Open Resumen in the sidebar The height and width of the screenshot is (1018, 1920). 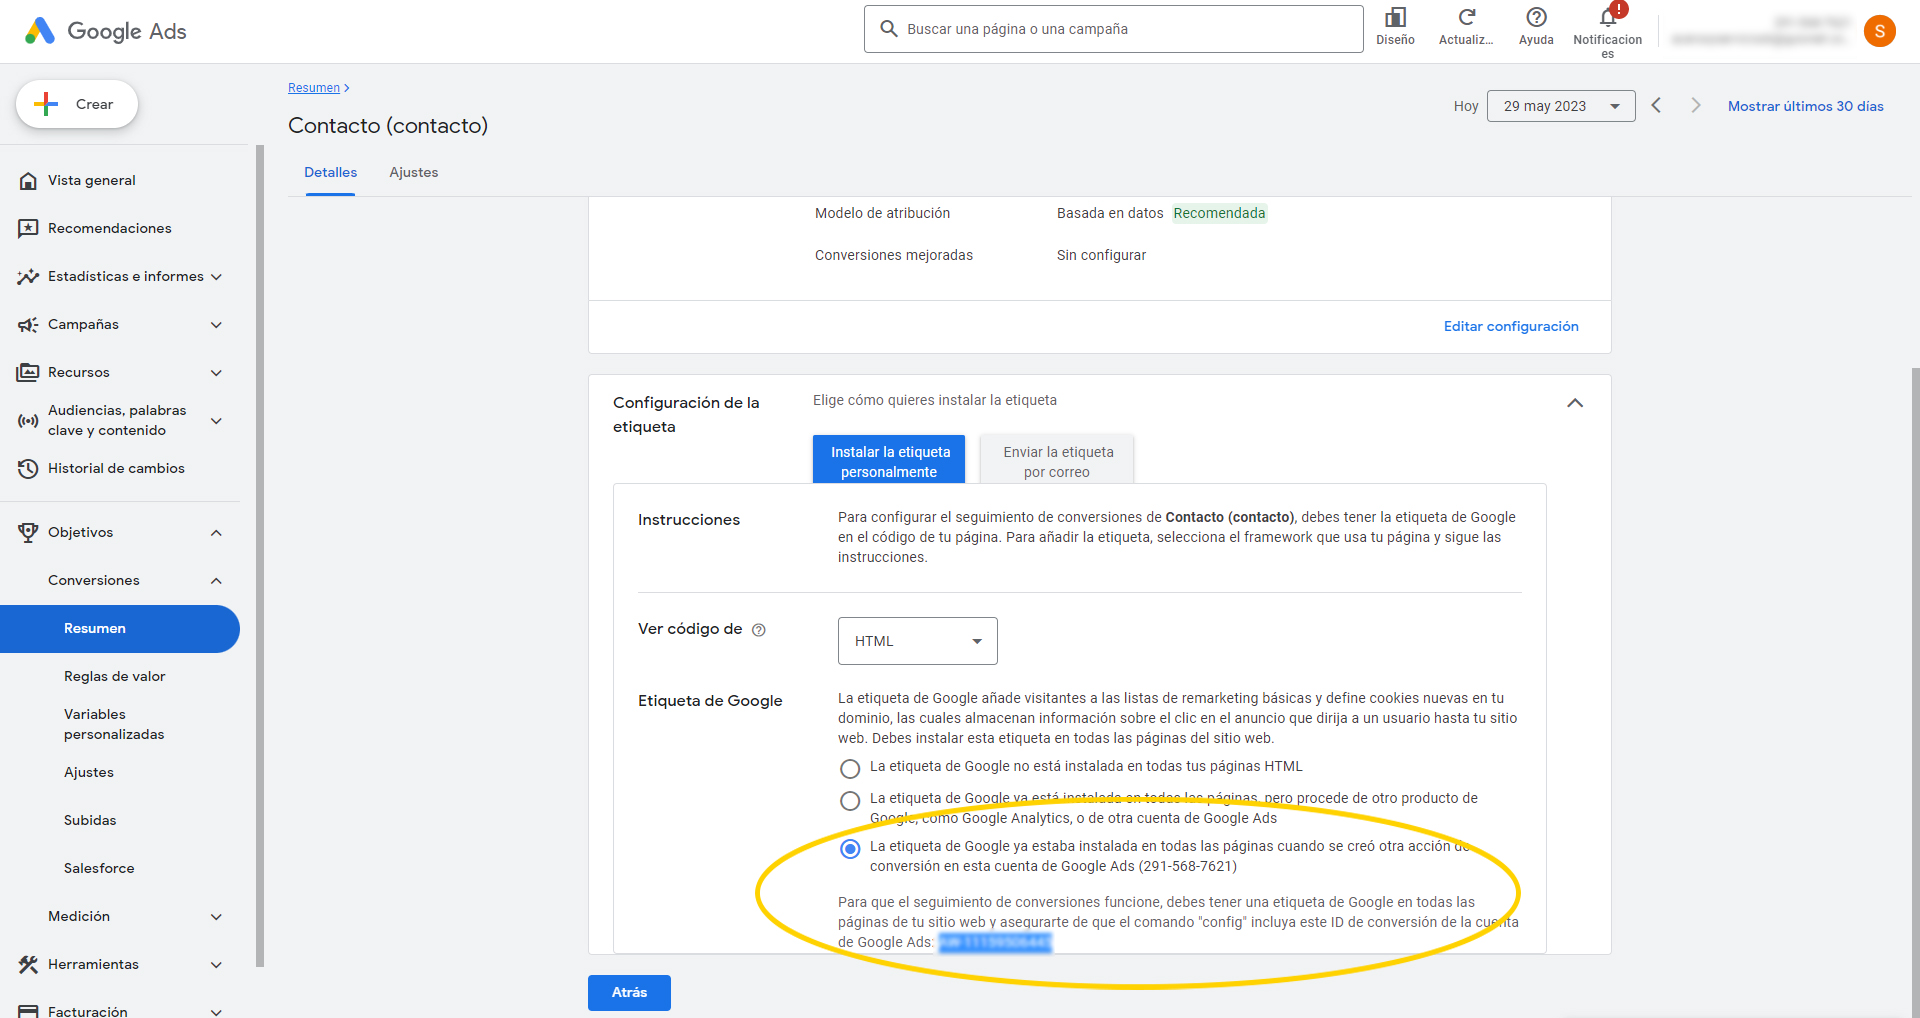pyautogui.click(x=120, y=629)
